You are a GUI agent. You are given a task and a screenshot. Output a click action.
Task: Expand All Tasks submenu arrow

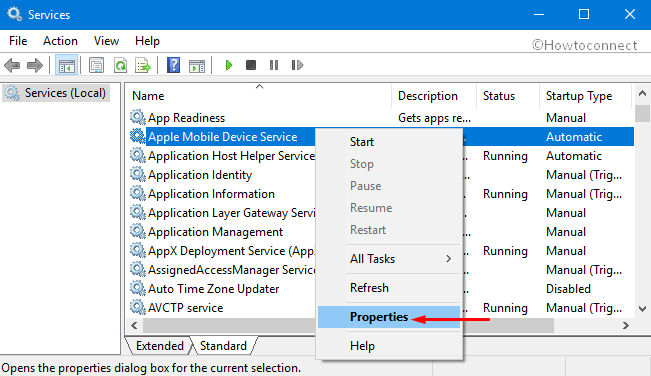point(448,259)
